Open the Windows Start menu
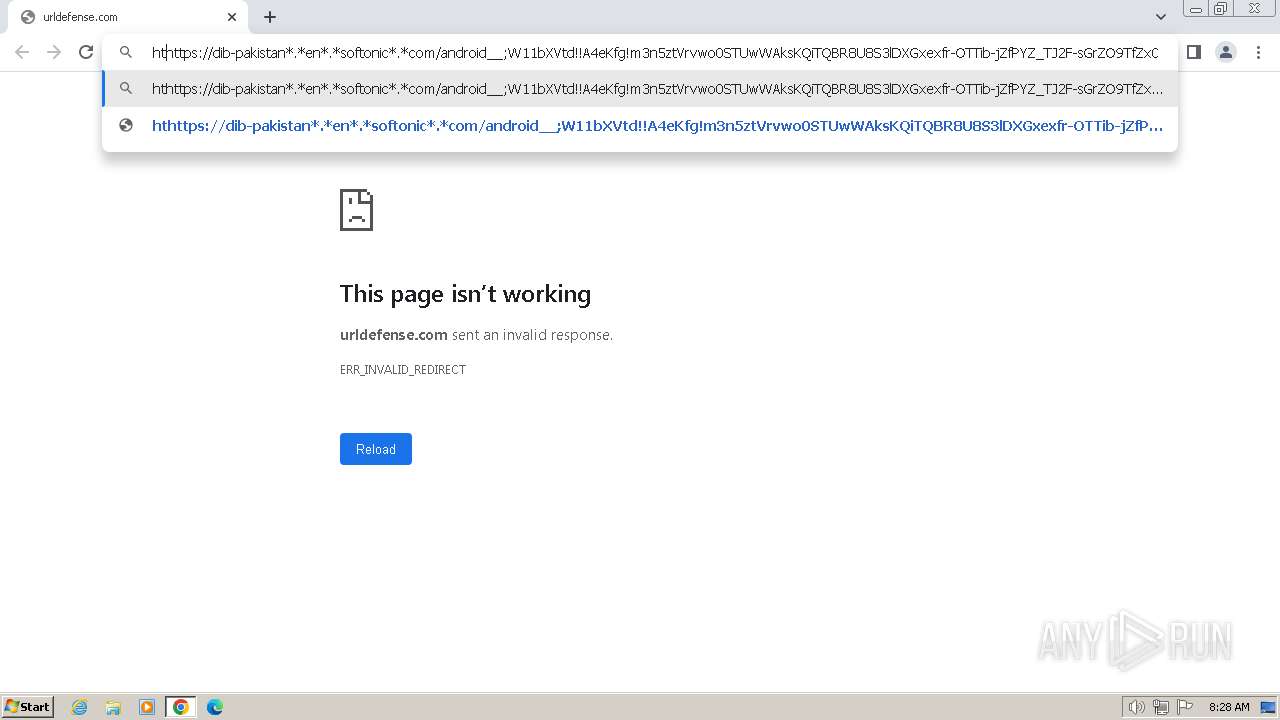 tap(28, 706)
